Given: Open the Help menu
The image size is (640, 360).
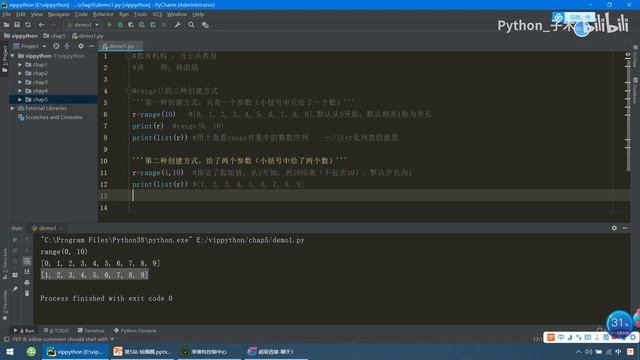Looking at the screenshot, I should 198,14.
